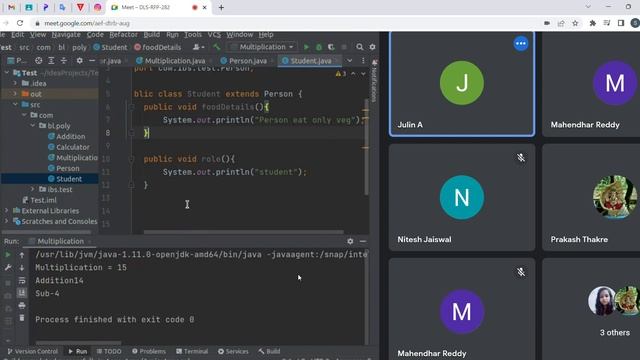The image size is (640, 360).
Task: Clear all console output with trash icon
Action: click(x=22, y=318)
